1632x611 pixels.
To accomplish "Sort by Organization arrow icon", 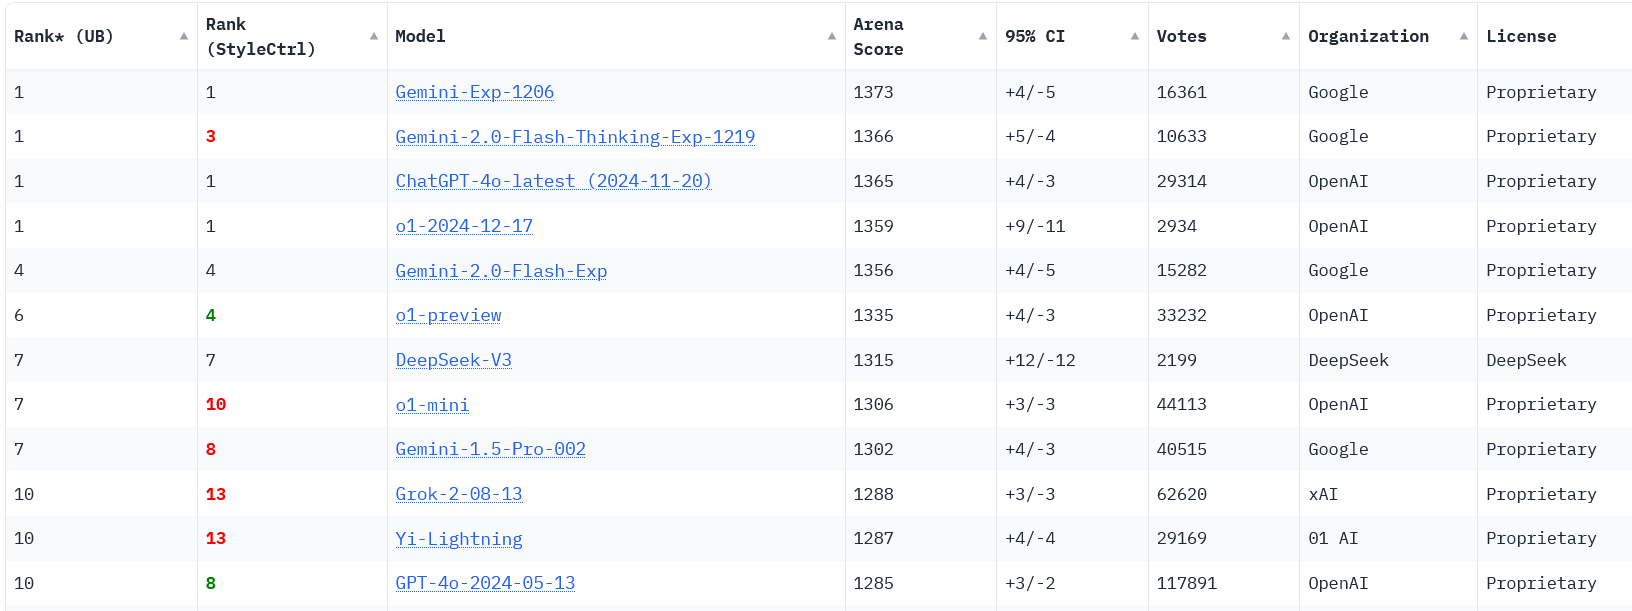I will (x=1464, y=36).
